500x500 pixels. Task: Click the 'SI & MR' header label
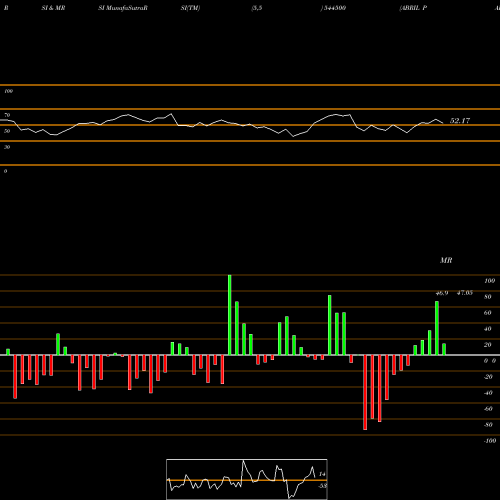coord(53,8)
